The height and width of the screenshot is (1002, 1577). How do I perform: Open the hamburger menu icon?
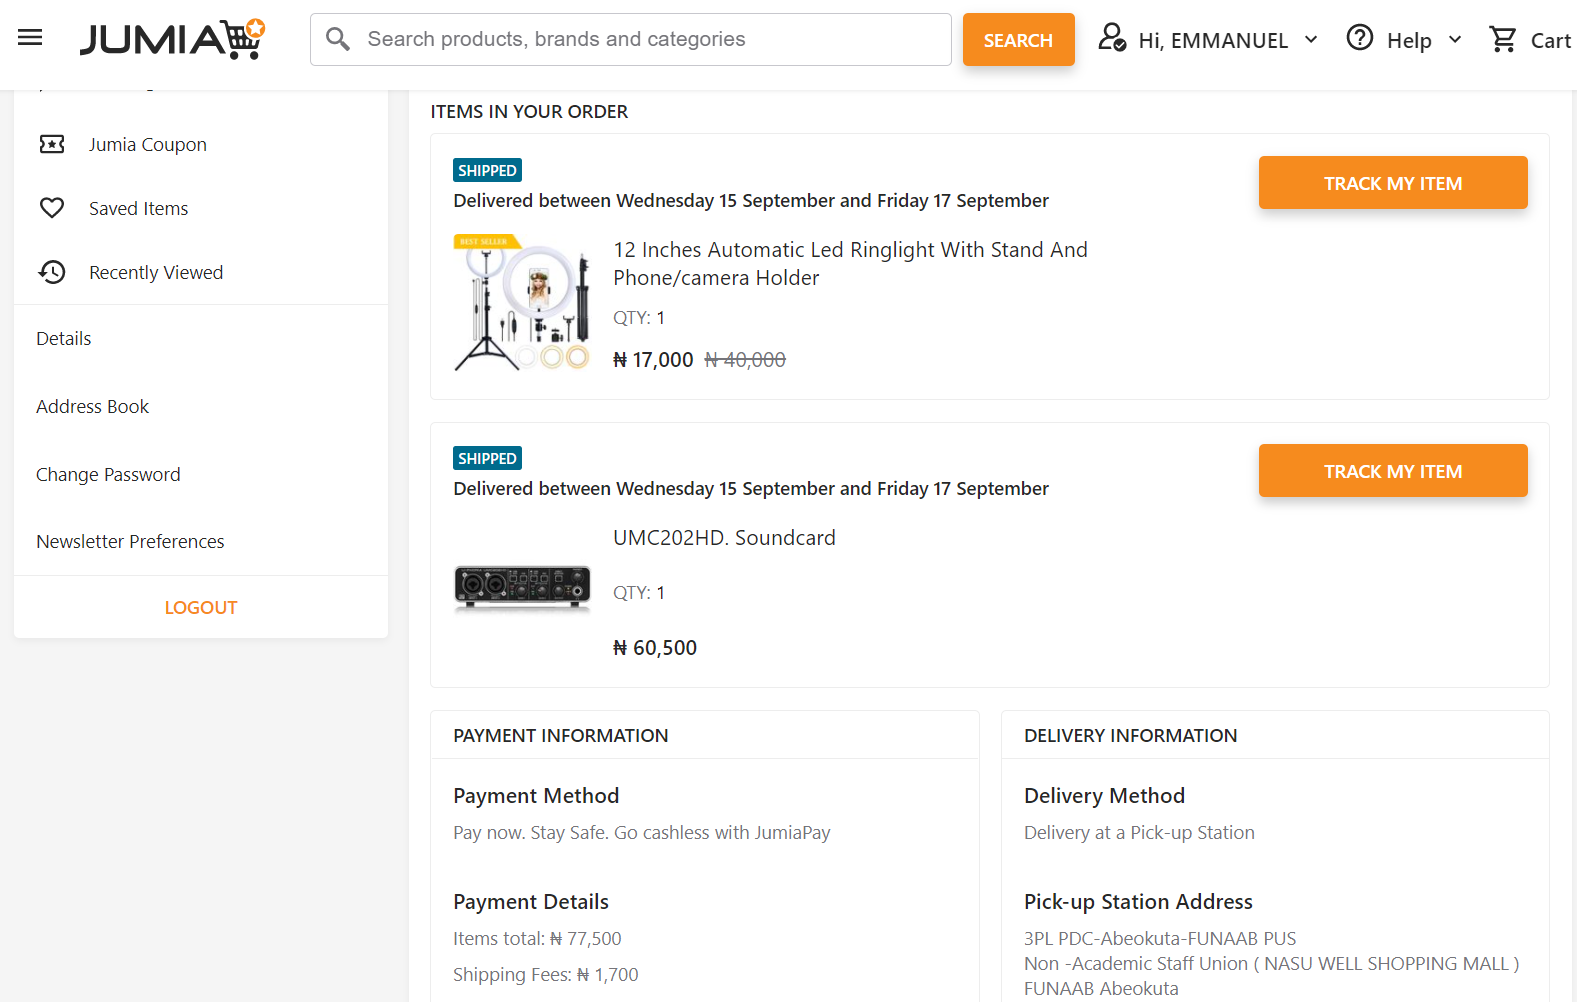point(31,38)
